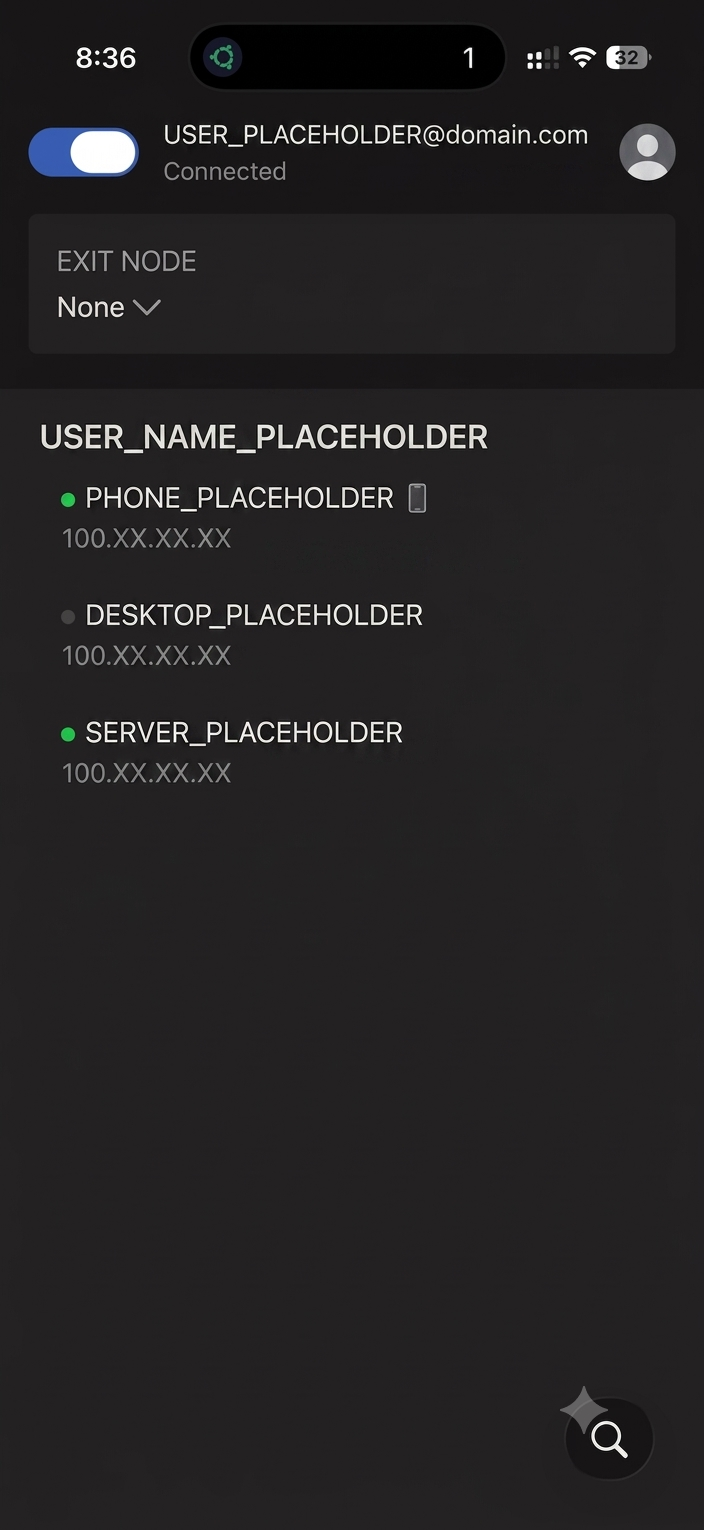The height and width of the screenshot is (1530, 704).
Task: Open search with the magnifying glass icon
Action: (609, 1439)
